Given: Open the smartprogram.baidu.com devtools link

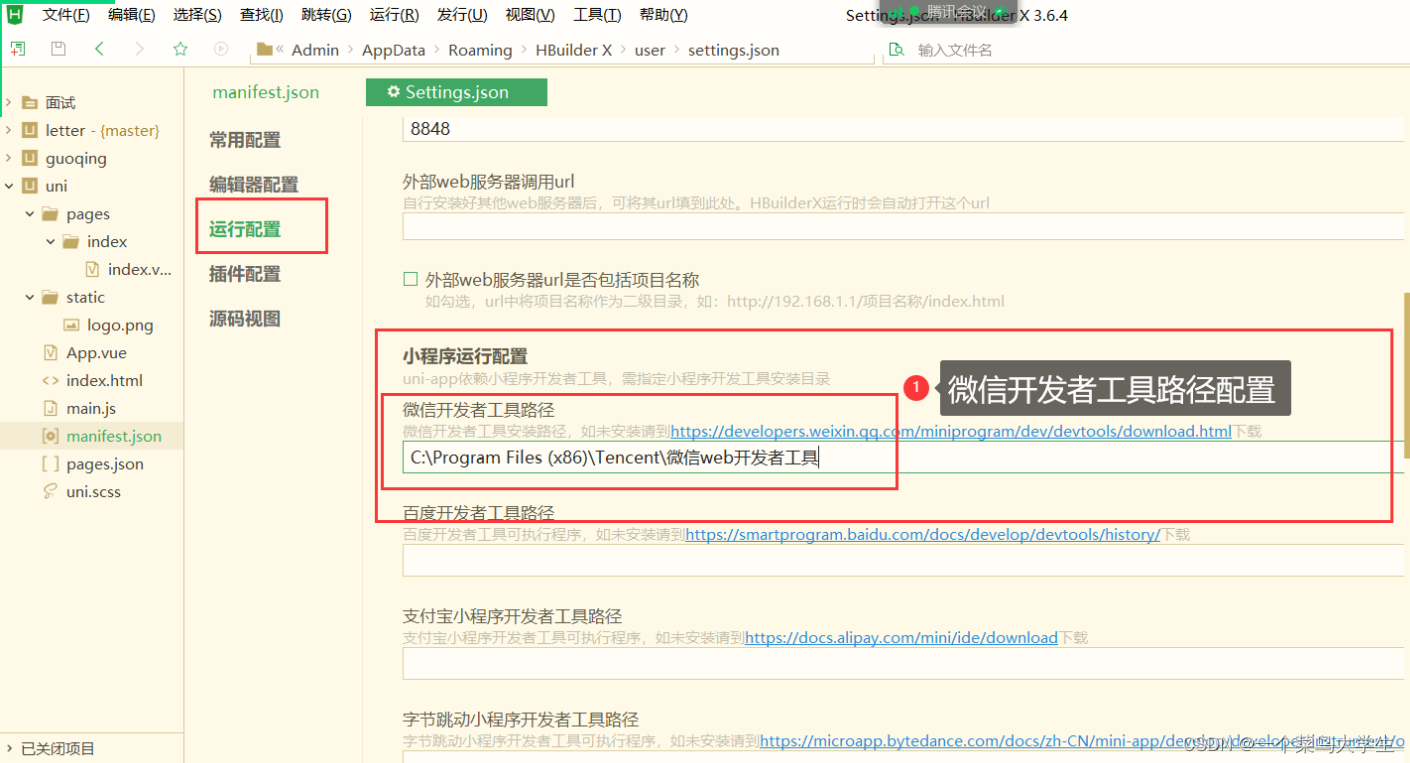Looking at the screenshot, I should pyautogui.click(x=923, y=535).
